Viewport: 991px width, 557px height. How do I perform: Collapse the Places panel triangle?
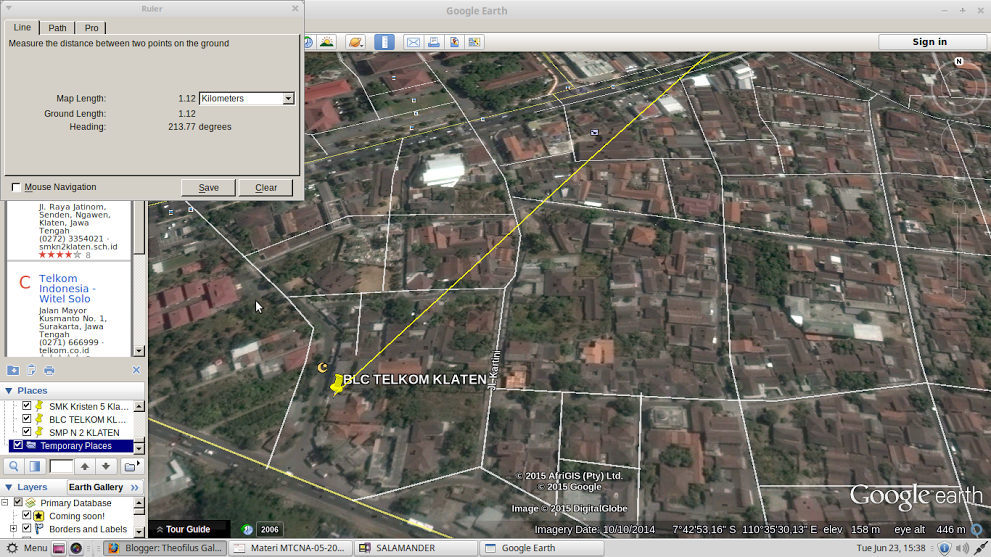tap(8, 391)
